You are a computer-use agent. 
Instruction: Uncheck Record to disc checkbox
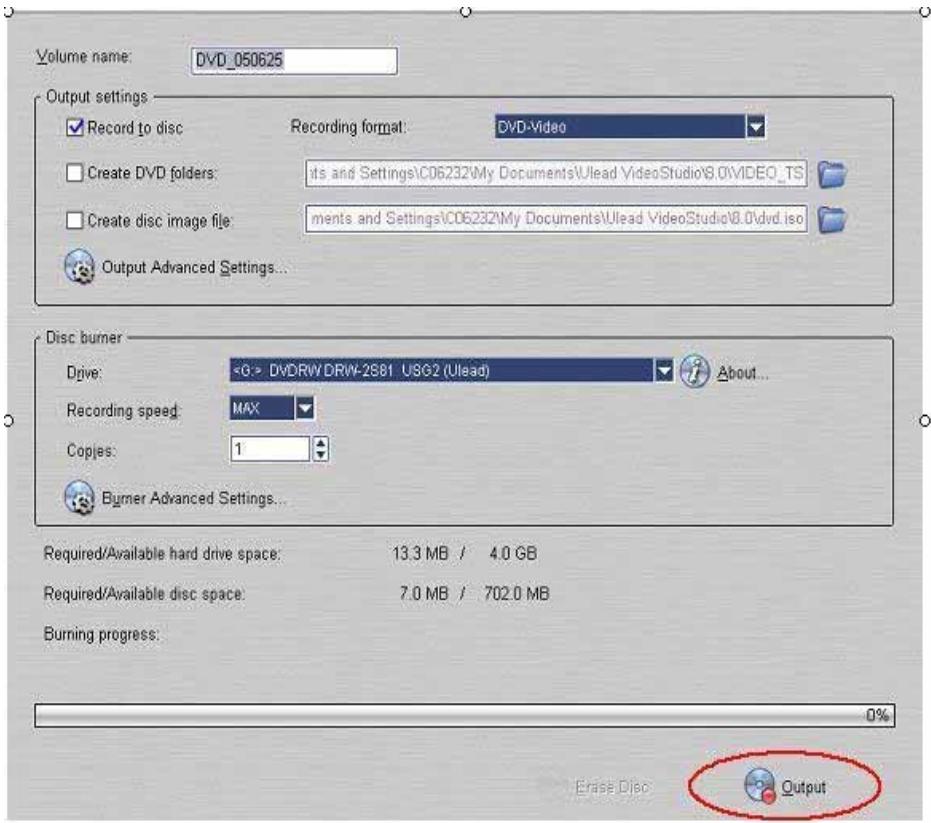pyautogui.click(x=75, y=127)
